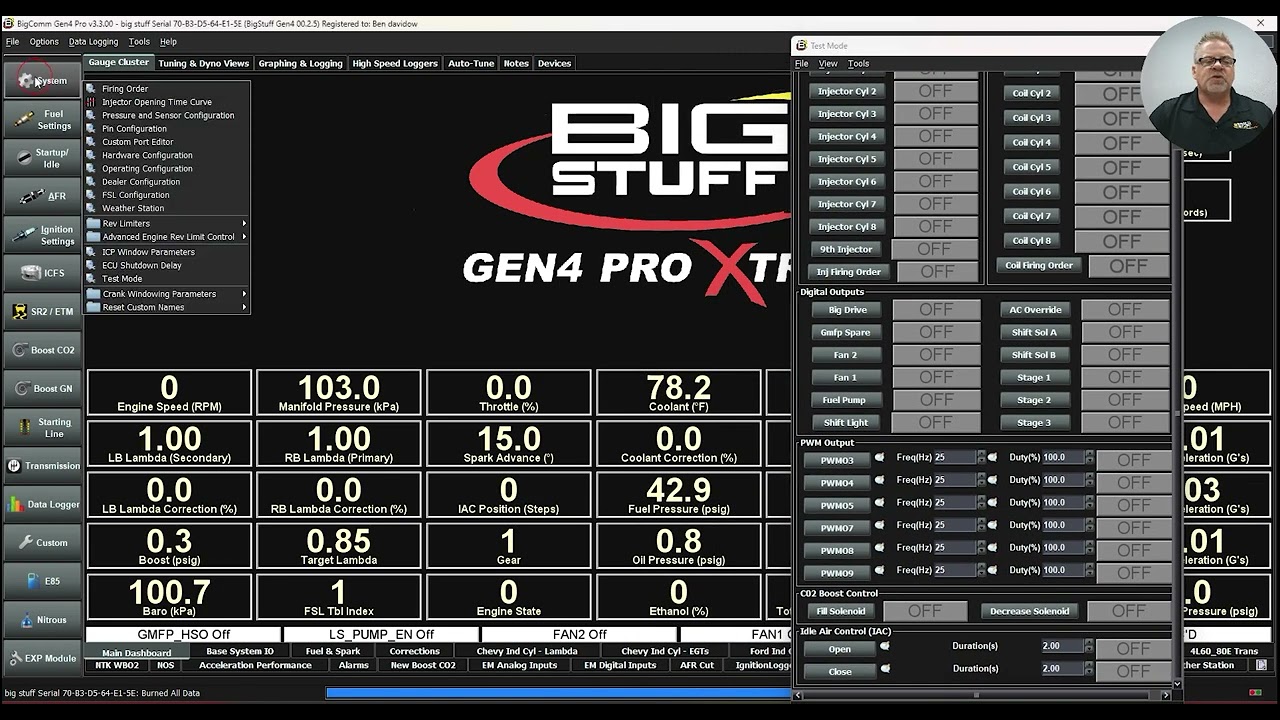Open the Boost GN sidebar section
This screenshot has width=1280, height=720.
coord(42,389)
